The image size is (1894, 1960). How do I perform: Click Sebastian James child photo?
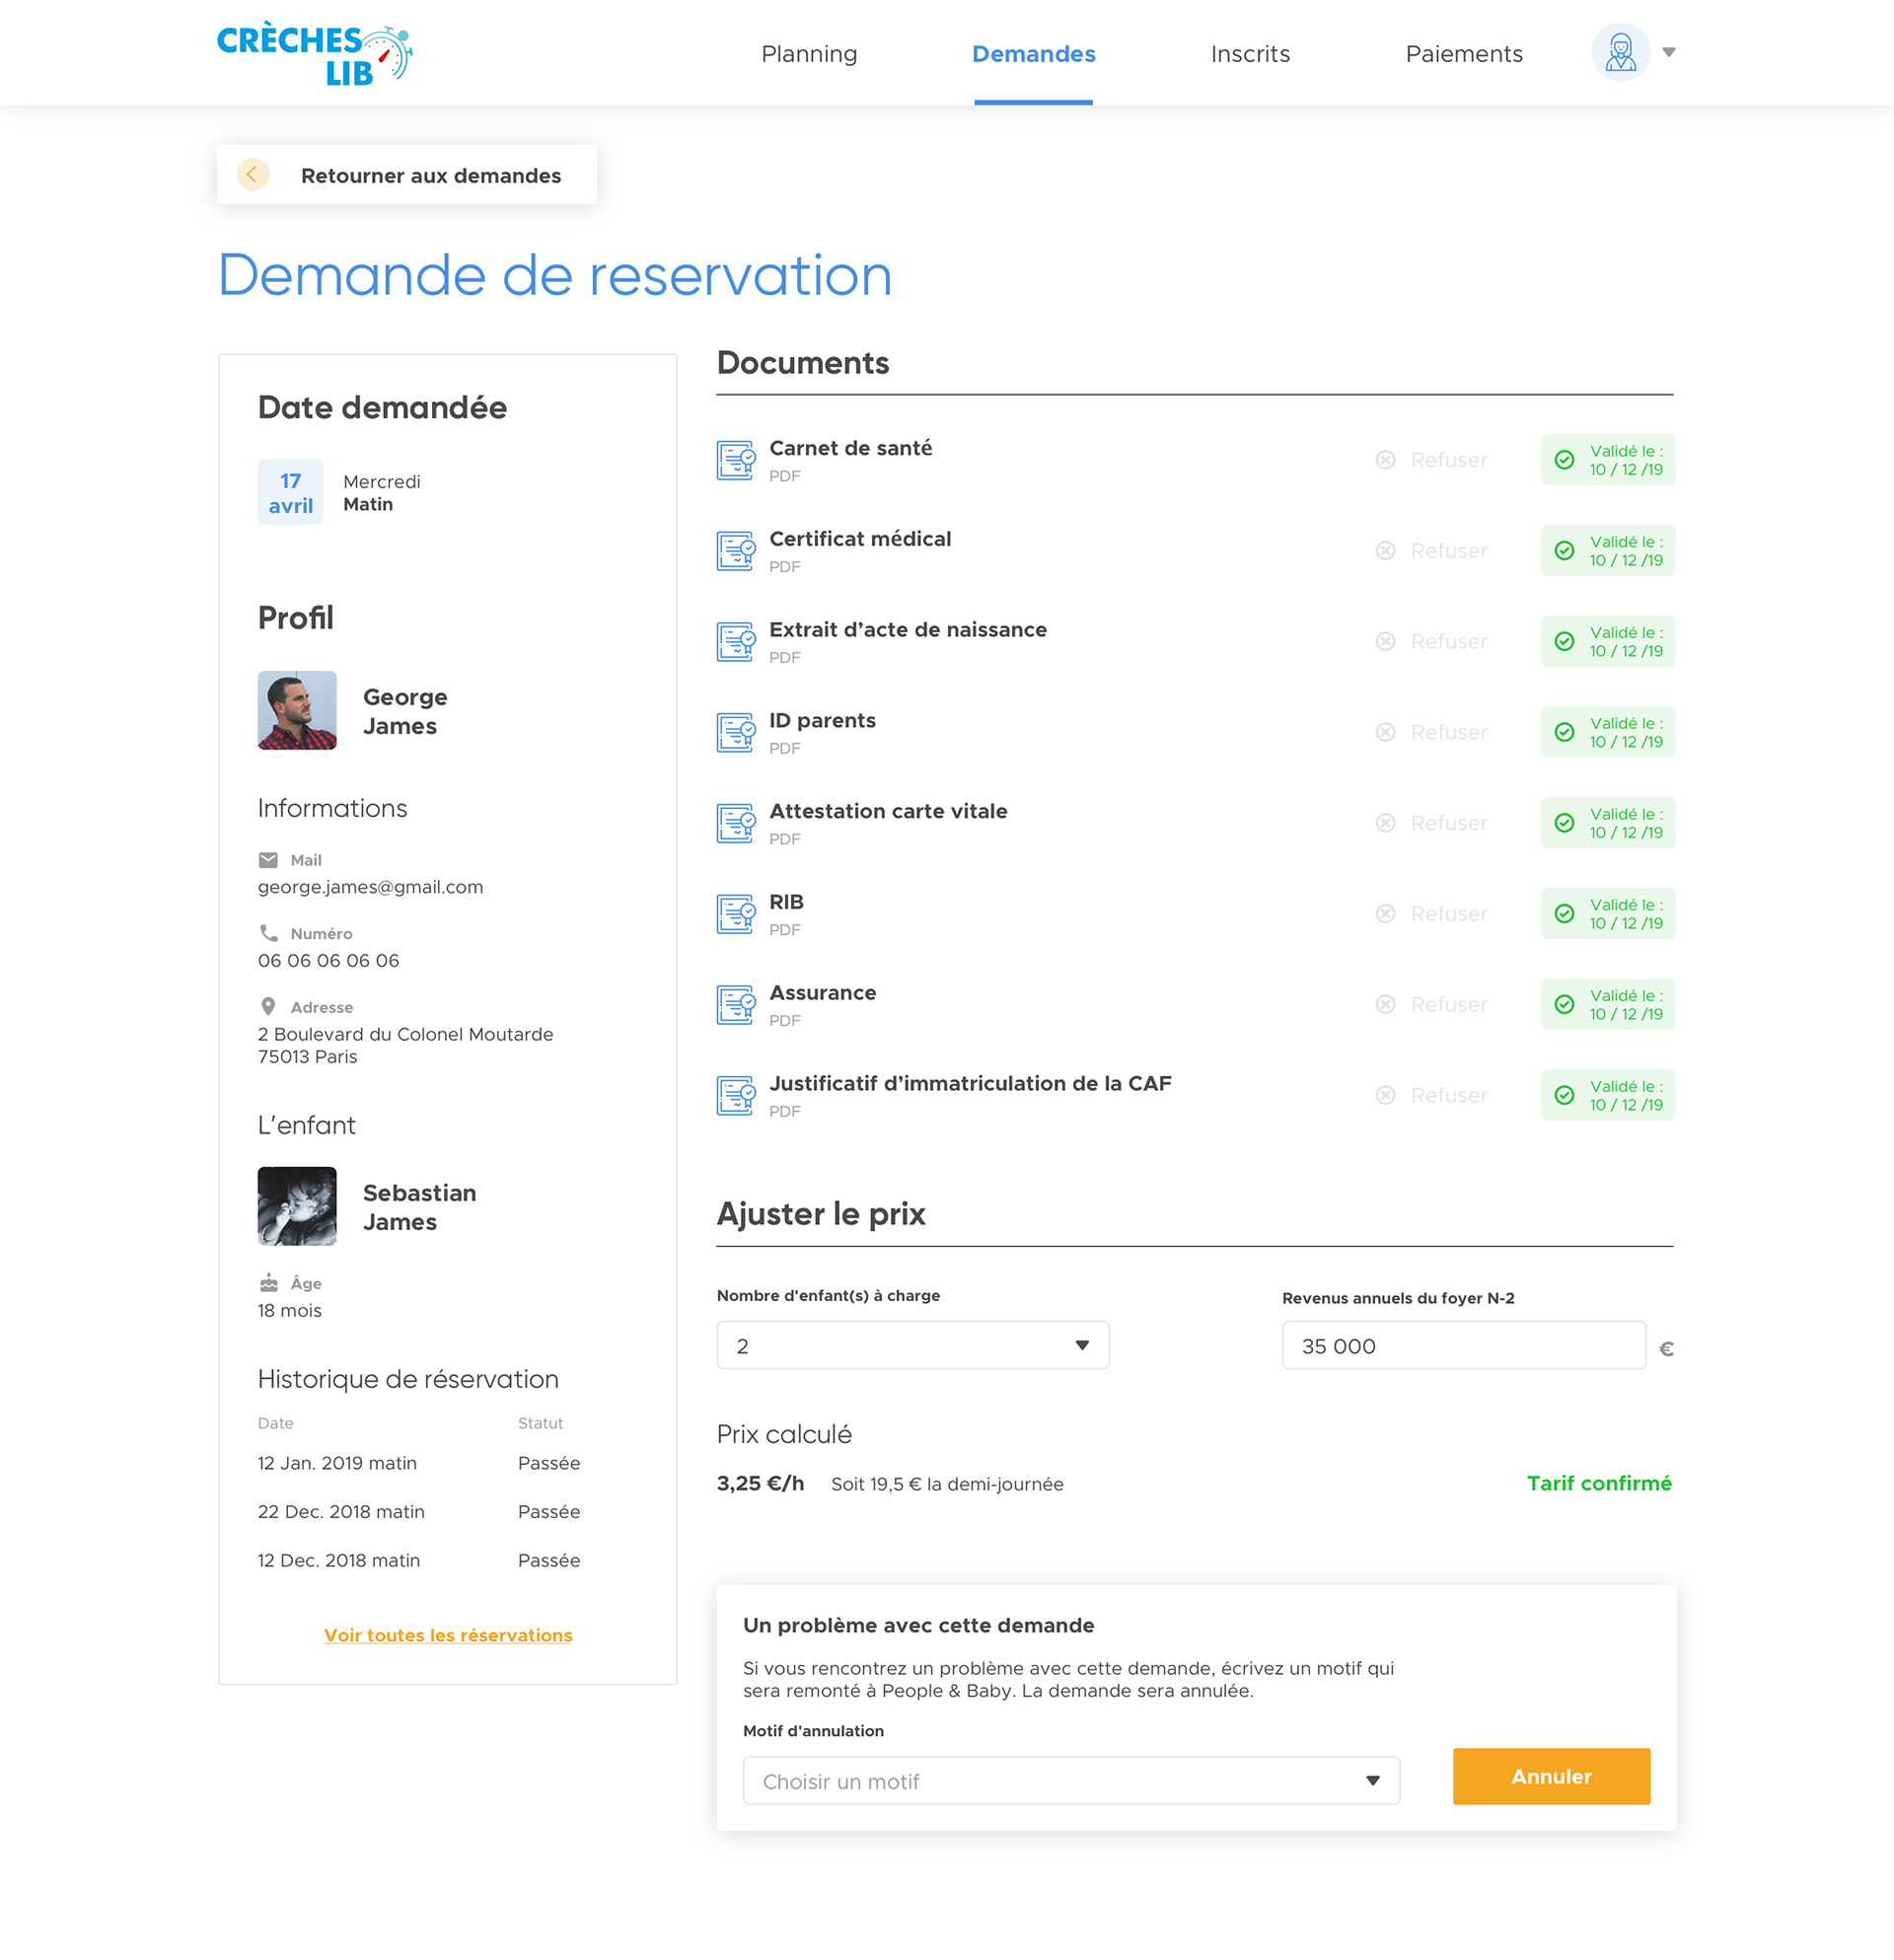(297, 1206)
